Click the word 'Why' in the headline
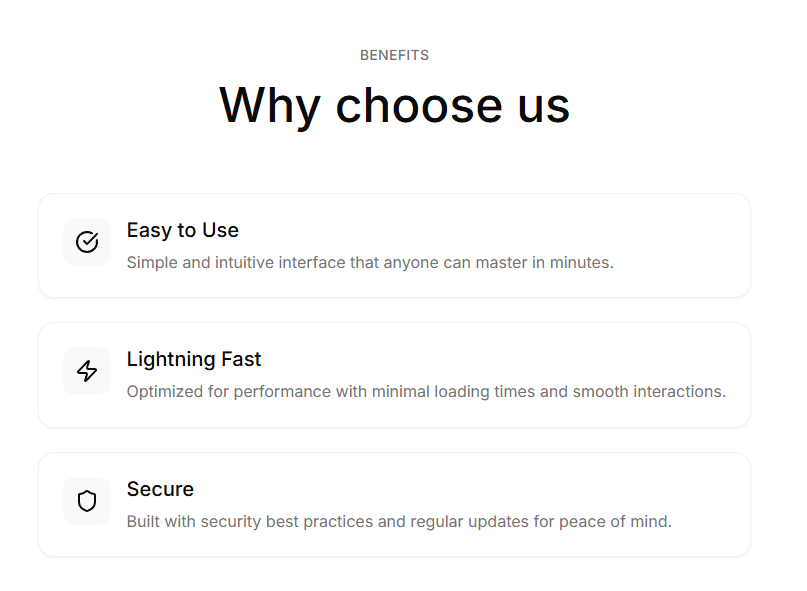This screenshot has height=591, width=807. tap(269, 105)
